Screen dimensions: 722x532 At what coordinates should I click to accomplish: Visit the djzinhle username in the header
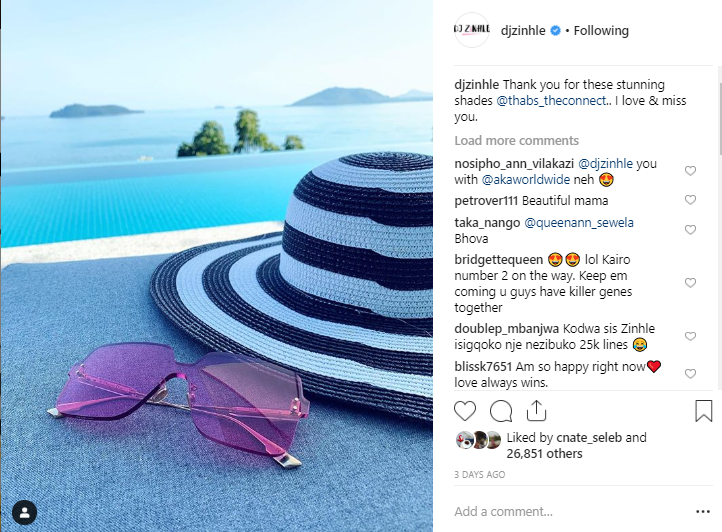523,30
